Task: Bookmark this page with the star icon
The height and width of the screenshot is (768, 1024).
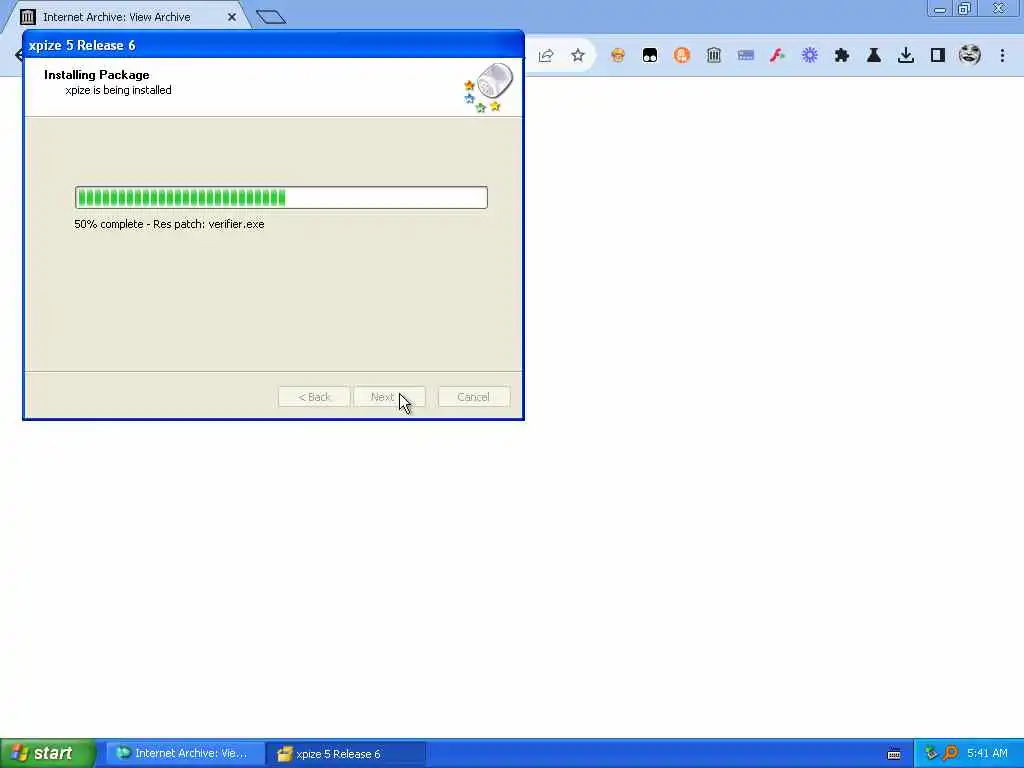Action: pyautogui.click(x=578, y=56)
